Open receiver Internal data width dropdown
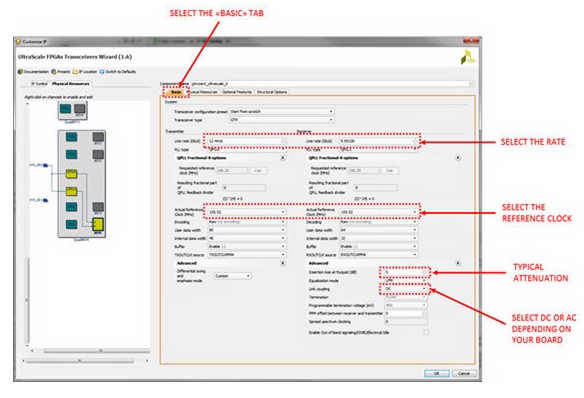Viewport: 584px width, 398px height. [379, 238]
